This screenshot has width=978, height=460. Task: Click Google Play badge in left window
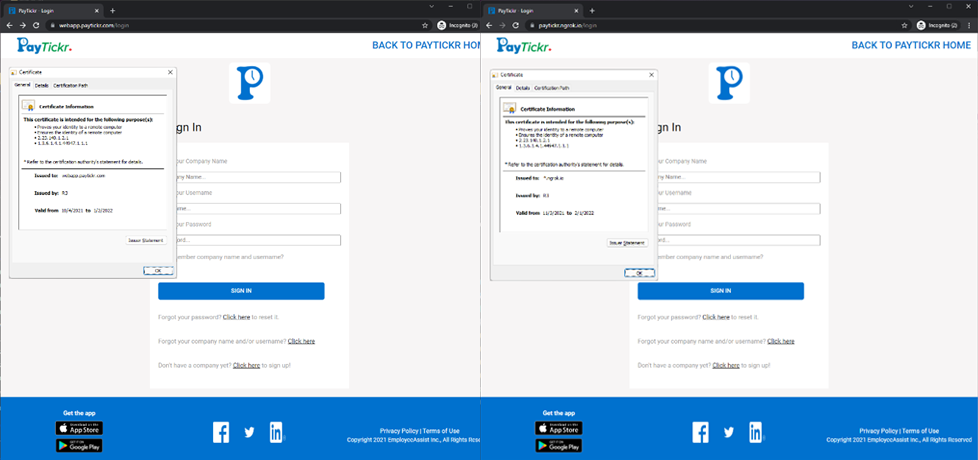click(79, 445)
